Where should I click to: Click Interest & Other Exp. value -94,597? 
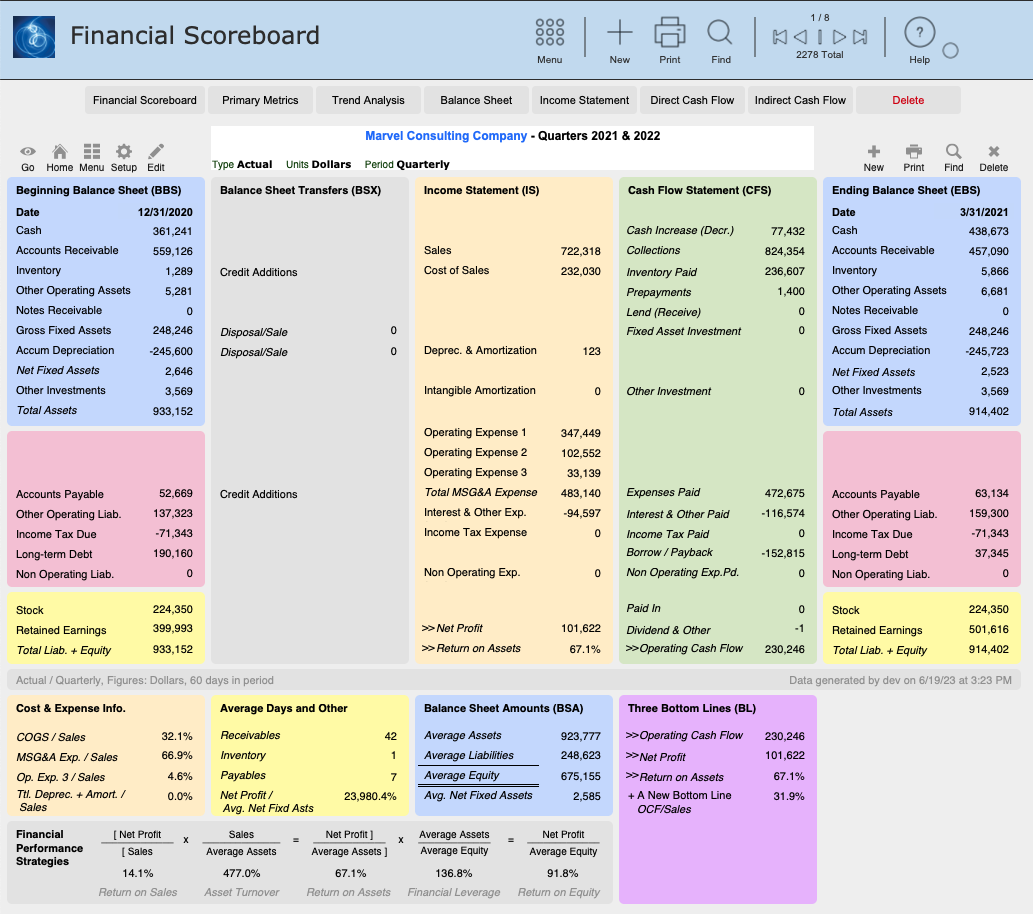[x=582, y=513]
